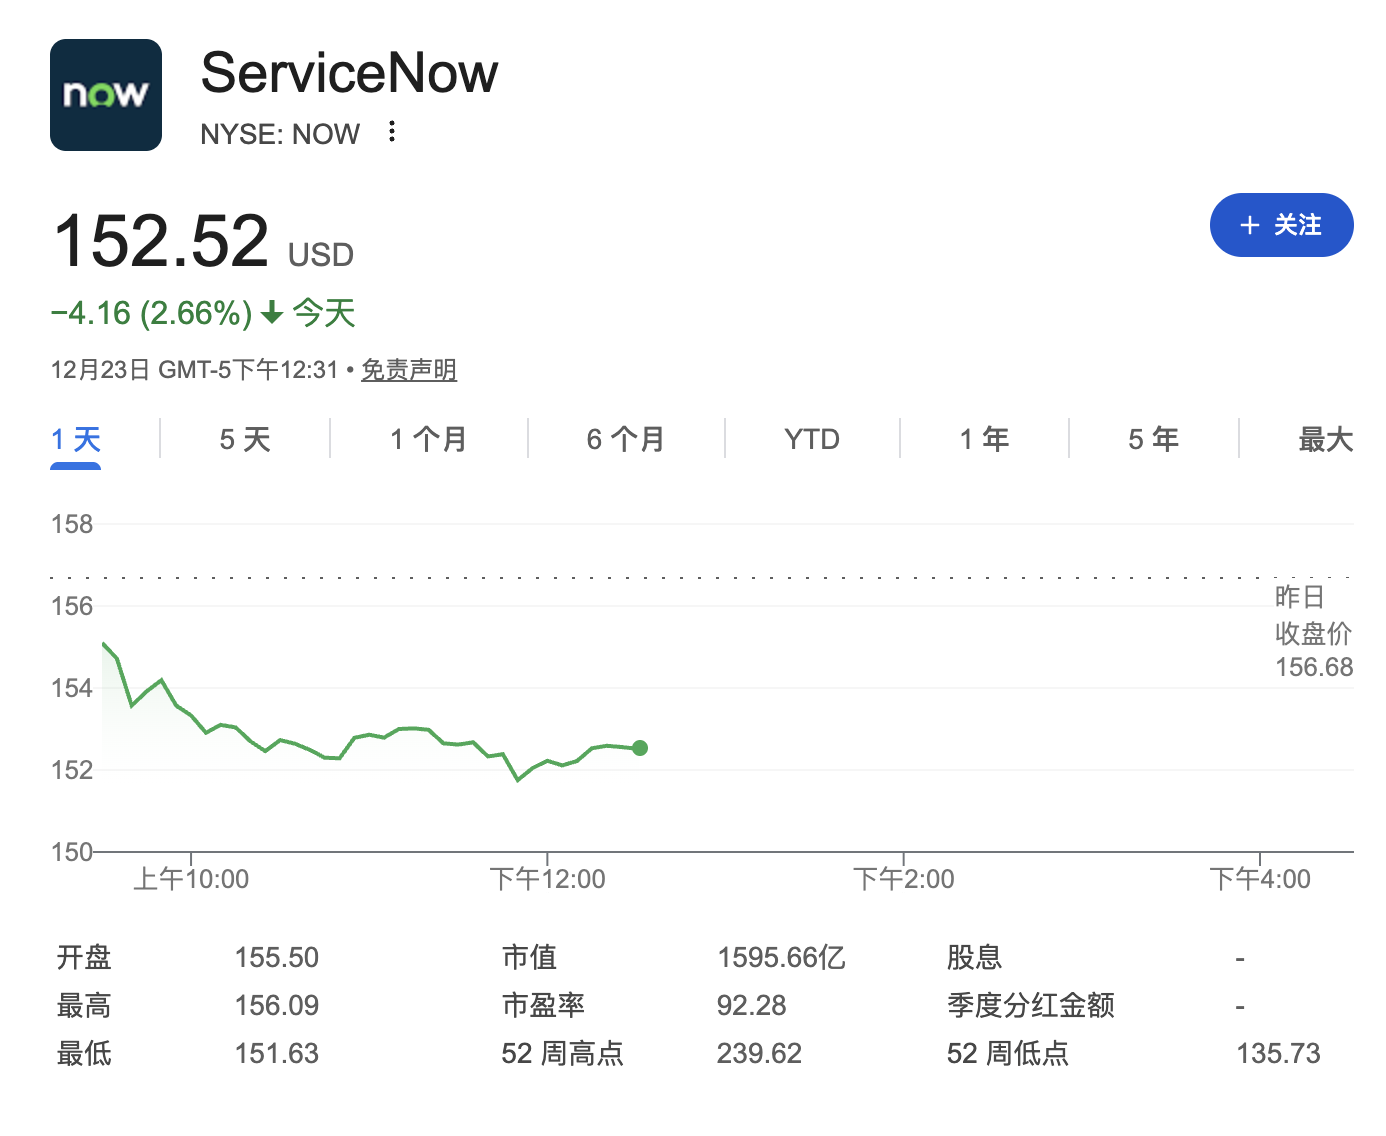Click the 关注 follow button

(x=1281, y=225)
